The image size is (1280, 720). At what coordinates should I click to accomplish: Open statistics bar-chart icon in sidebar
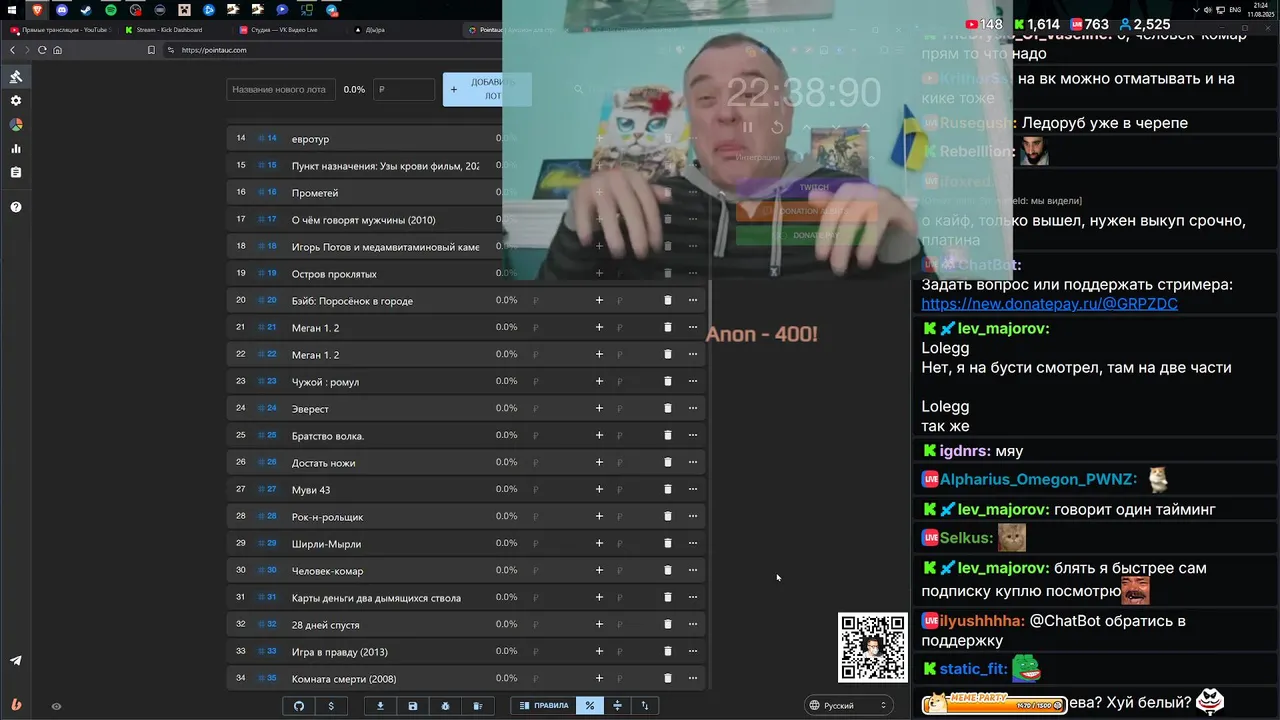(x=16, y=149)
